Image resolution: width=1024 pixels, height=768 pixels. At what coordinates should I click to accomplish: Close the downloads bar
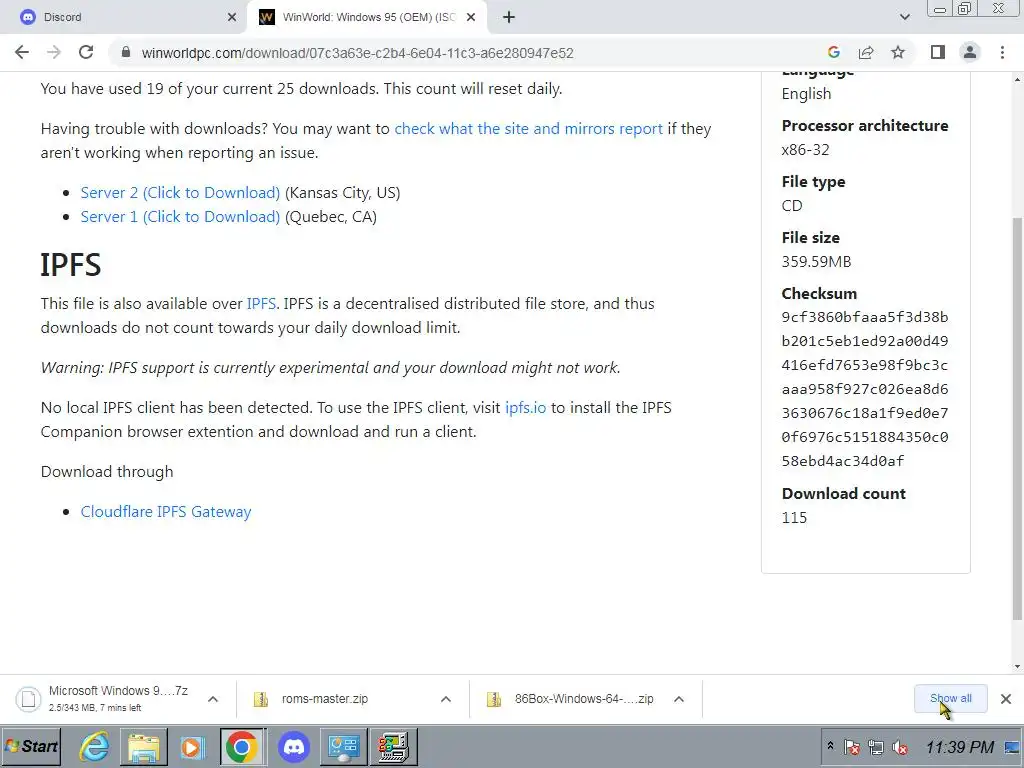1006,699
